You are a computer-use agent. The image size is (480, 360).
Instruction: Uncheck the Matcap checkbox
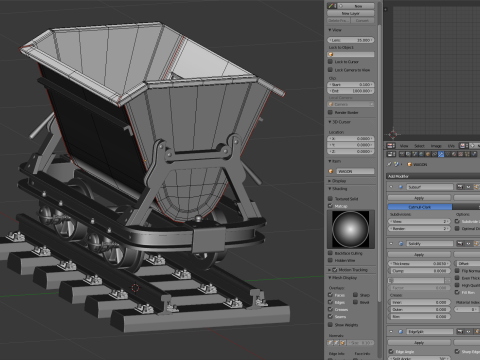click(x=330, y=206)
